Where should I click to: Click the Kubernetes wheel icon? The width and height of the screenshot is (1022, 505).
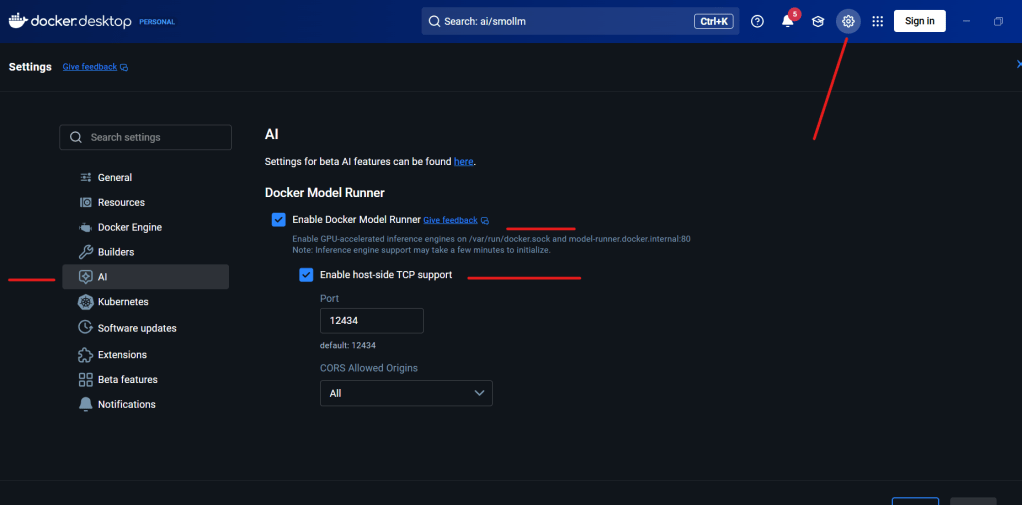[x=85, y=302]
